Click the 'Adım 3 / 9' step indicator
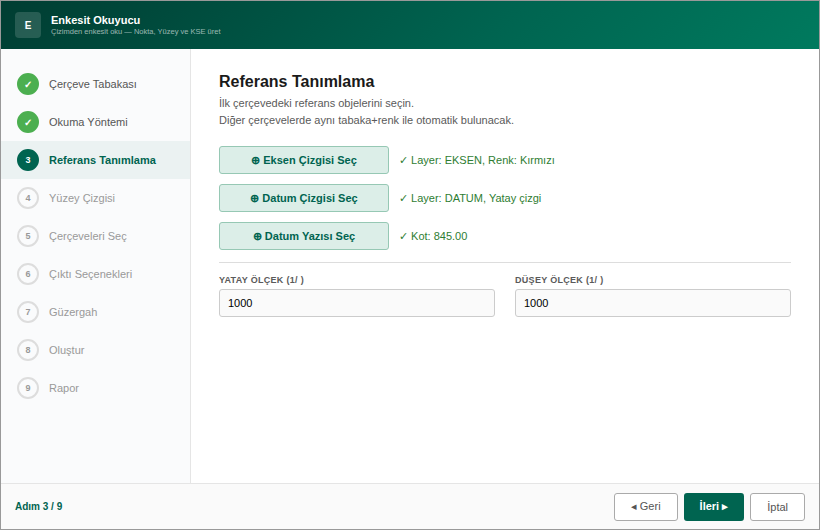 pos(39,506)
